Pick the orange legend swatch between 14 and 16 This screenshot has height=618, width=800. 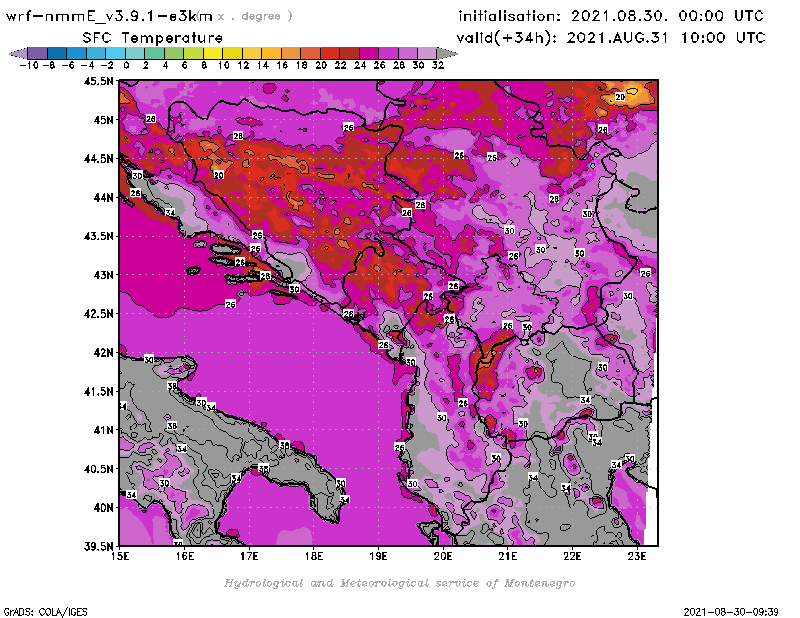click(271, 53)
